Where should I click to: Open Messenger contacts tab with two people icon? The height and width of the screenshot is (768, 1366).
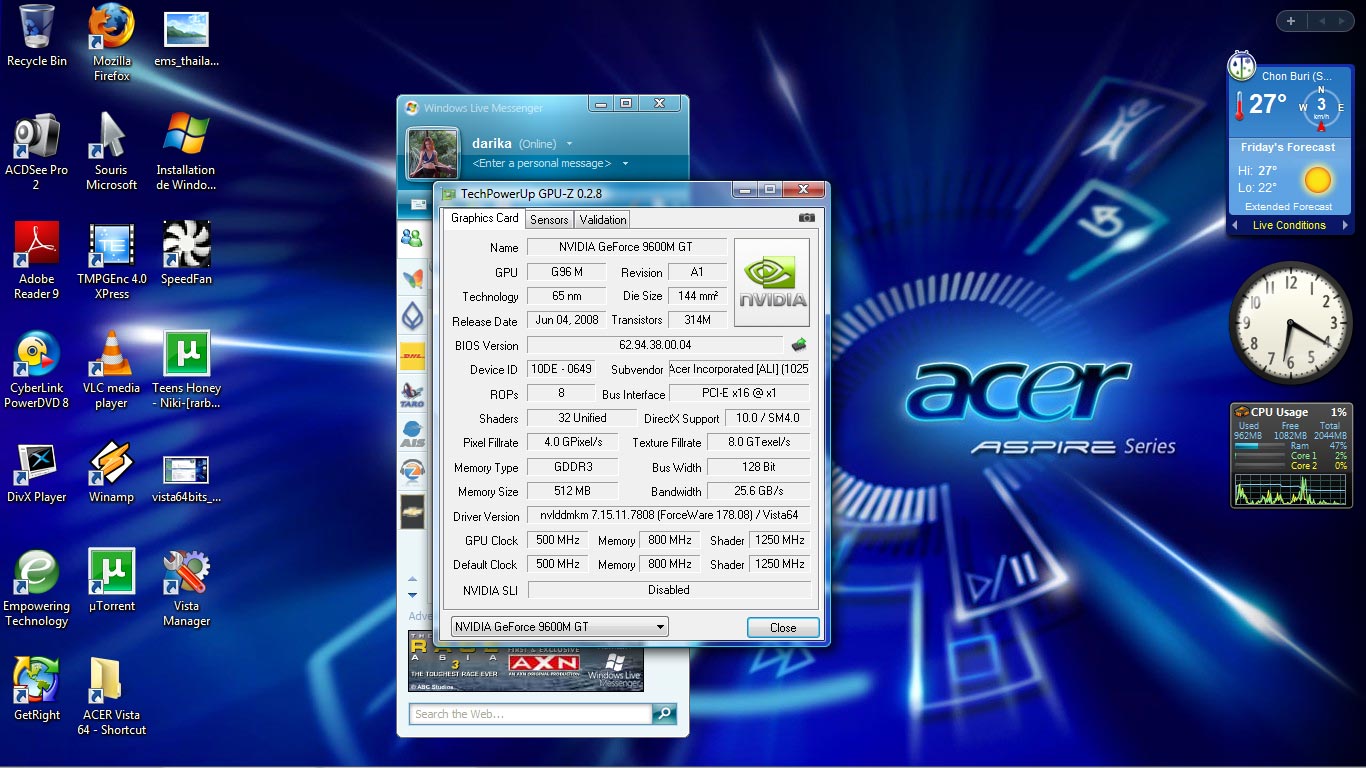412,237
